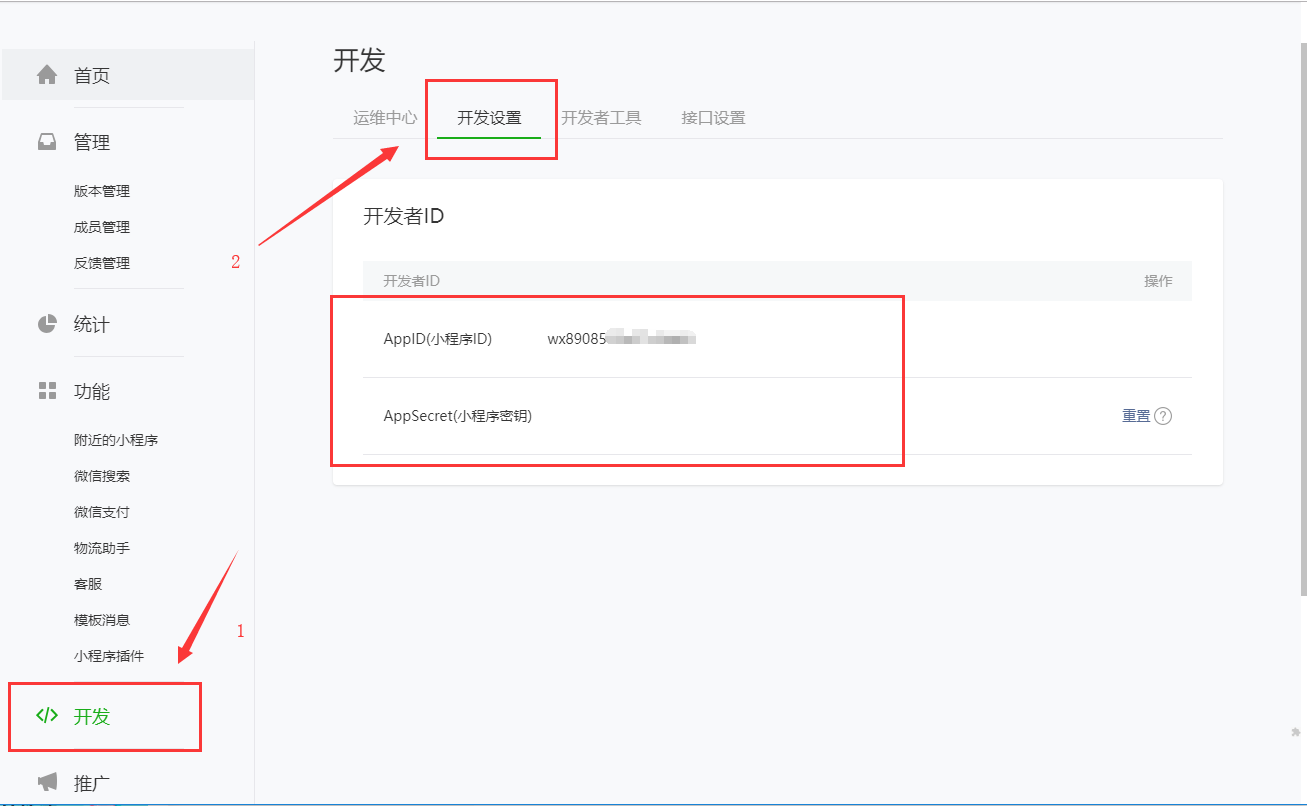Viewport: 1307px width, 806px height.
Task: Click the megaphone icon beside 推广
Action: click(47, 782)
